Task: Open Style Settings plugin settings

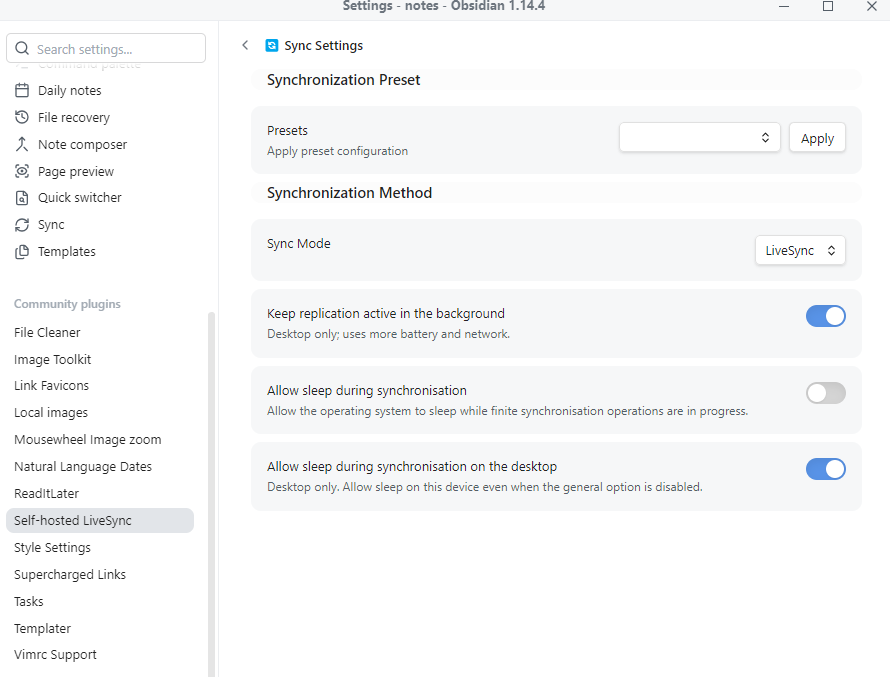Action: (100, 548)
